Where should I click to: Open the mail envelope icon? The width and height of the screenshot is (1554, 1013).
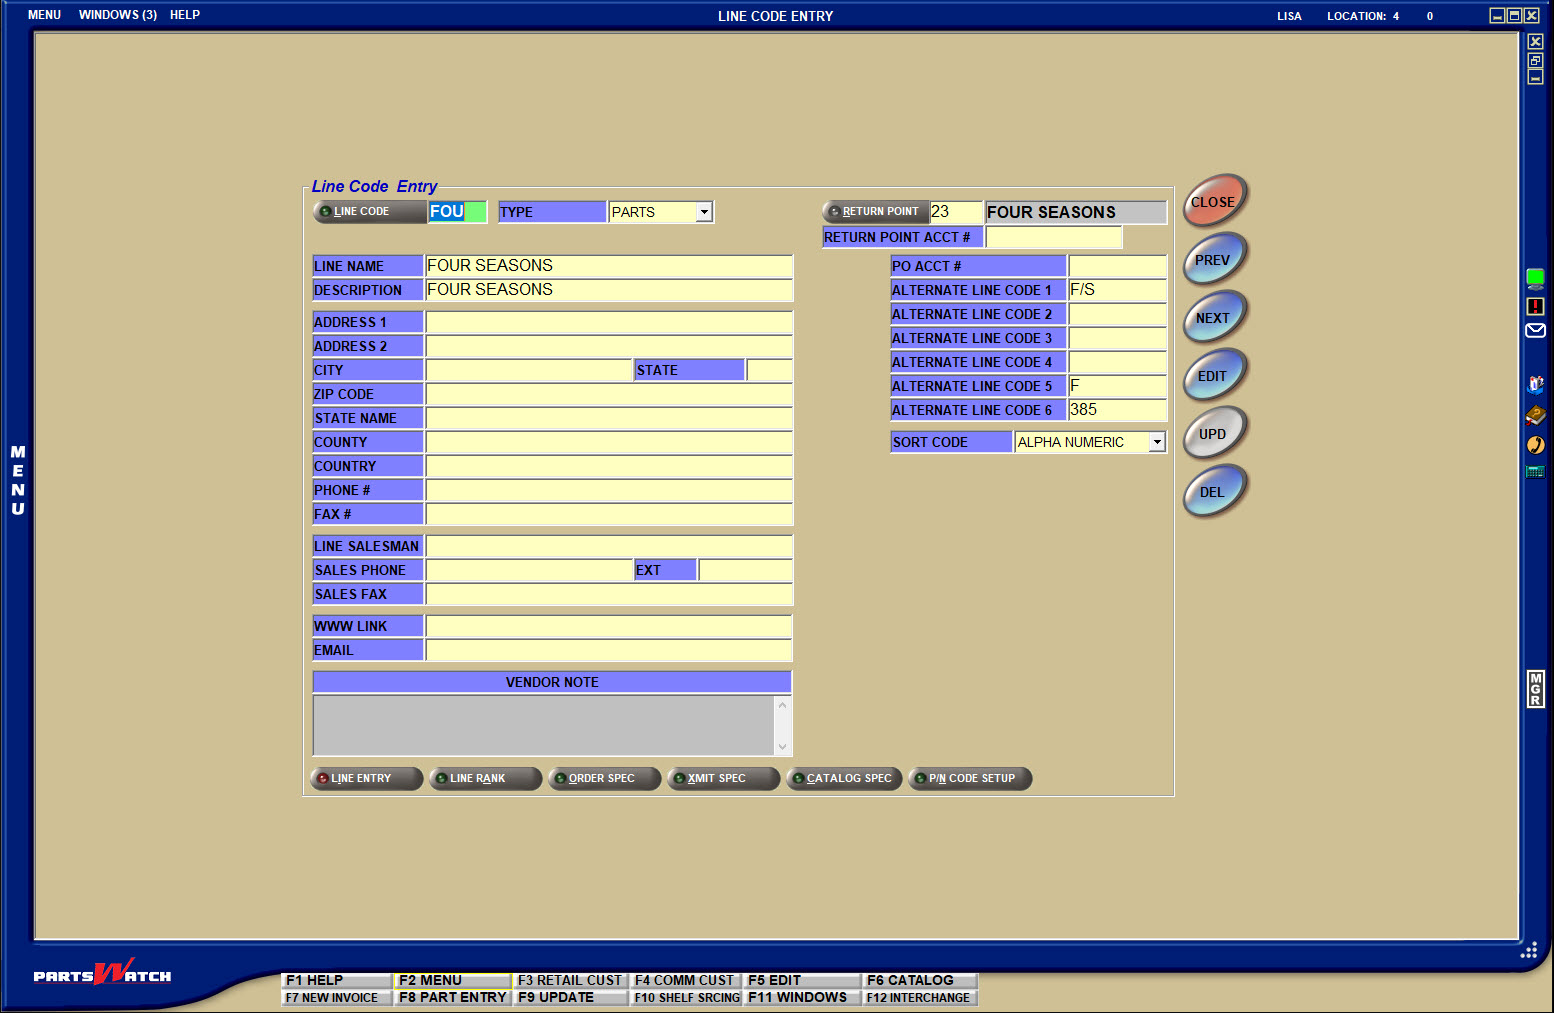(1535, 331)
